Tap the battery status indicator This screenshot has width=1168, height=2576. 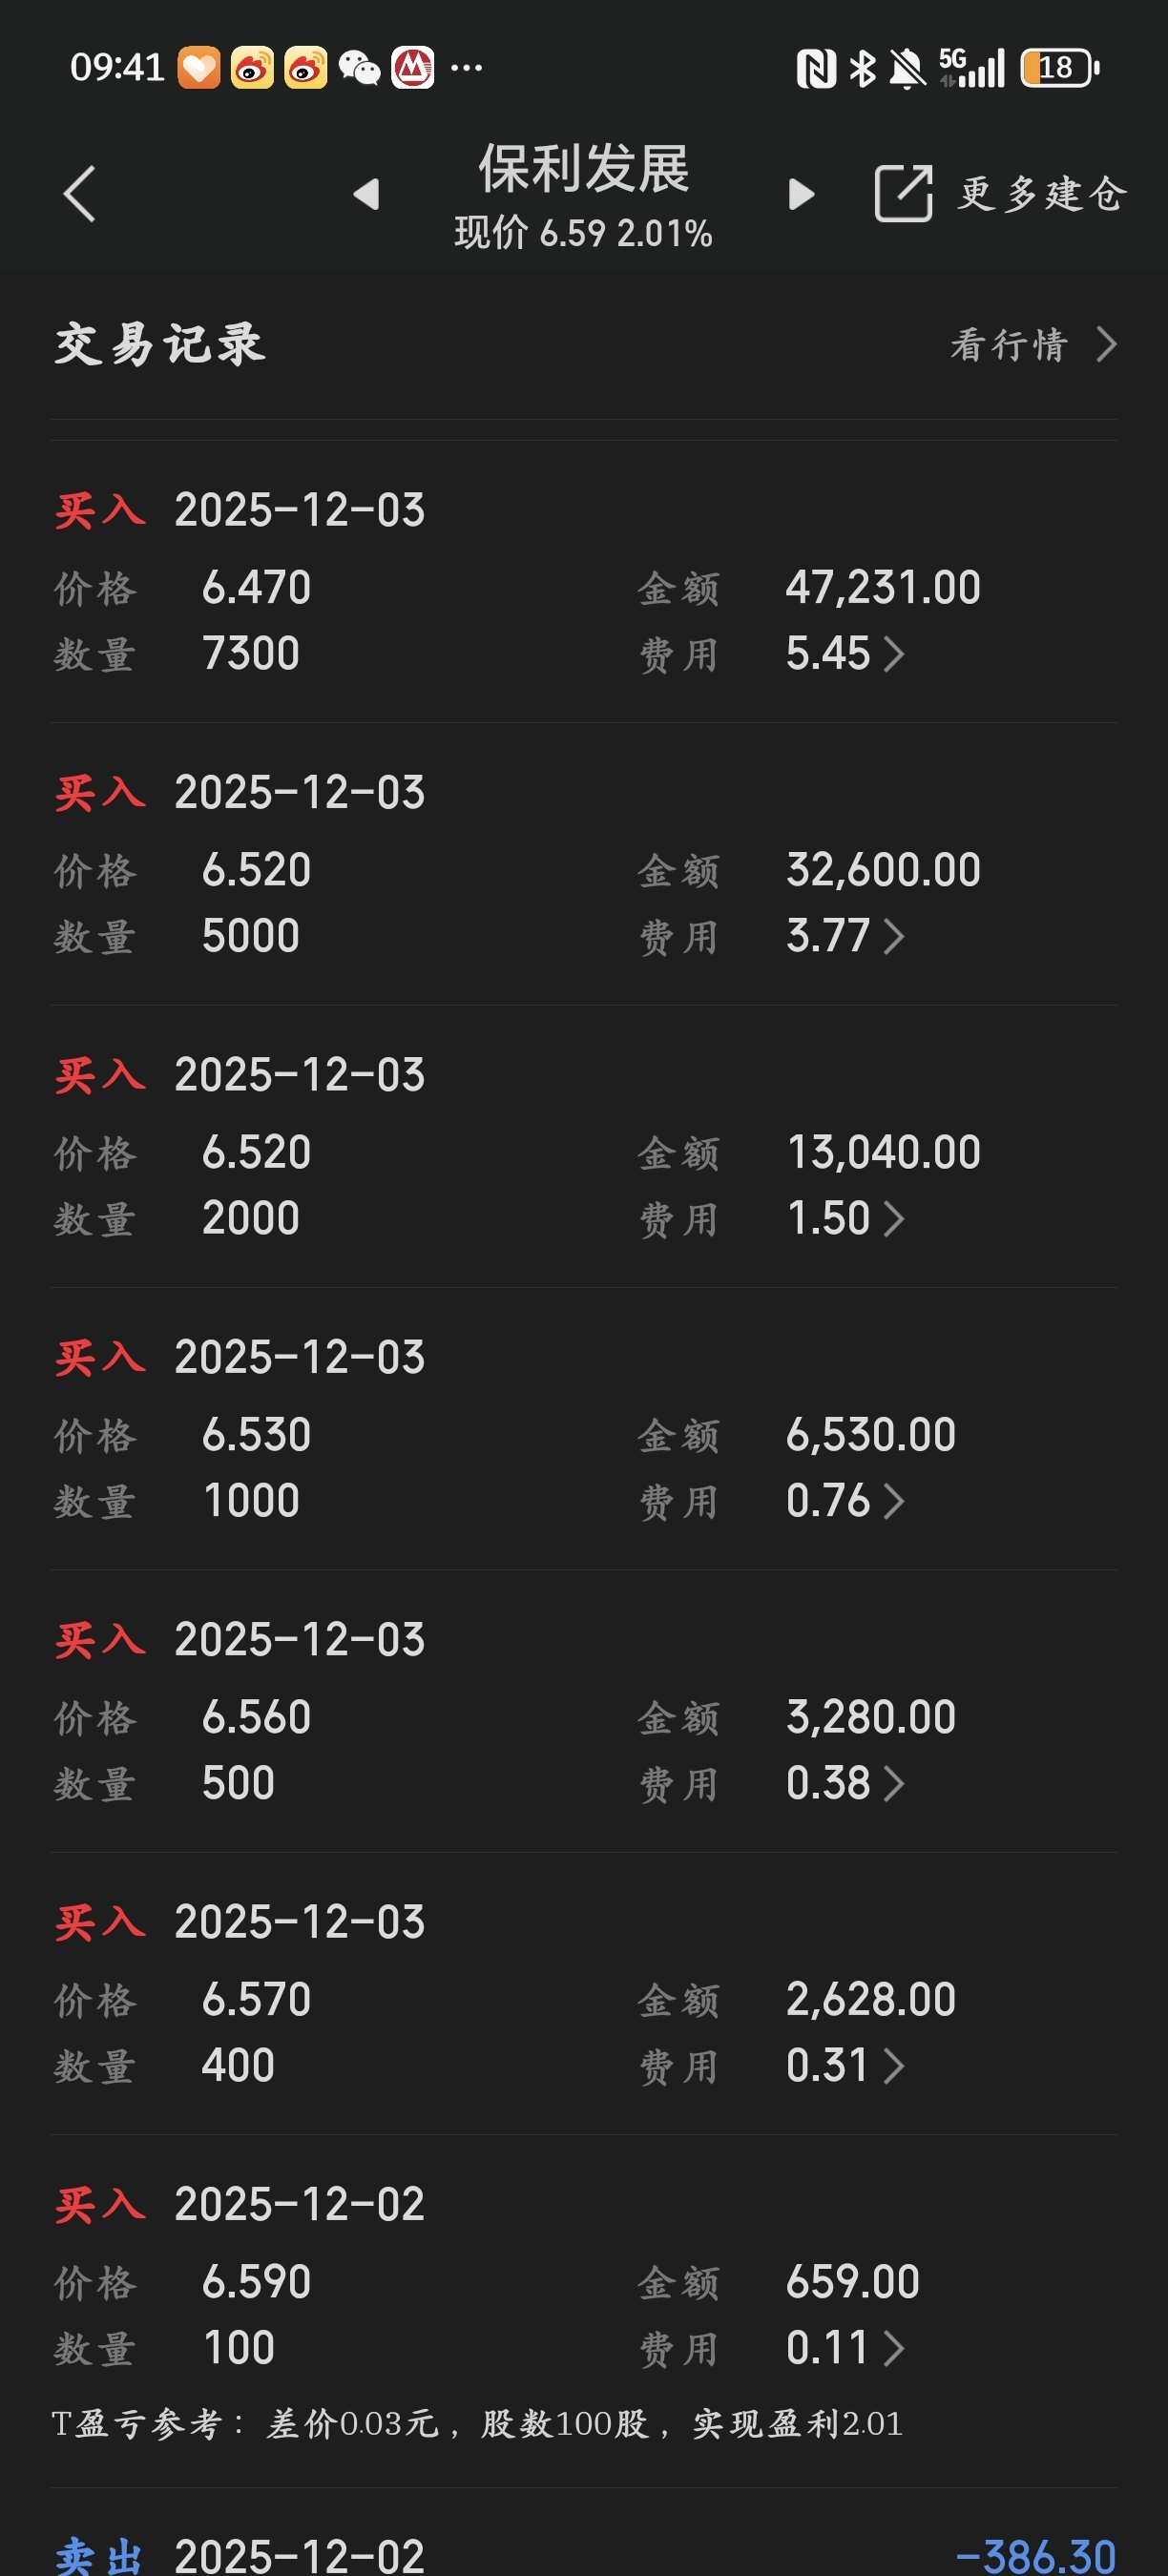1059,68
